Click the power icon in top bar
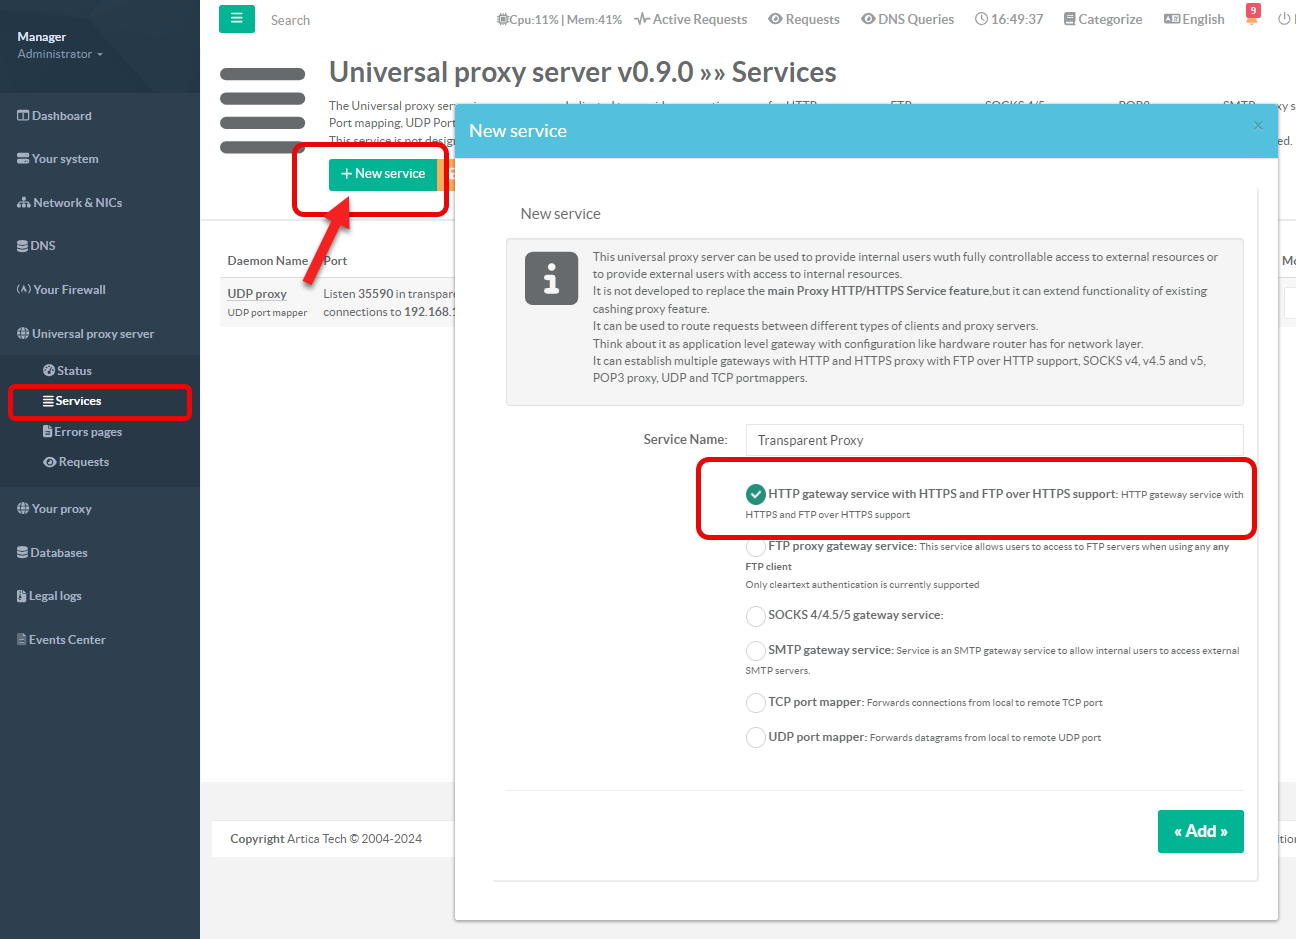Viewport: 1296px width, 939px height. point(1284,19)
